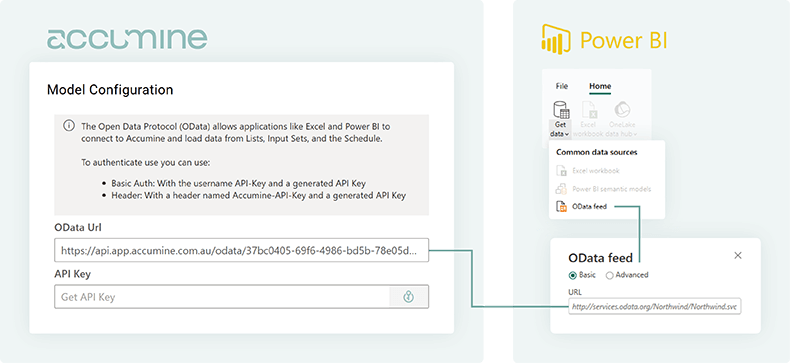Image resolution: width=790 pixels, height=363 pixels.
Task: Click the OData feed list icon
Action: click(x=561, y=206)
